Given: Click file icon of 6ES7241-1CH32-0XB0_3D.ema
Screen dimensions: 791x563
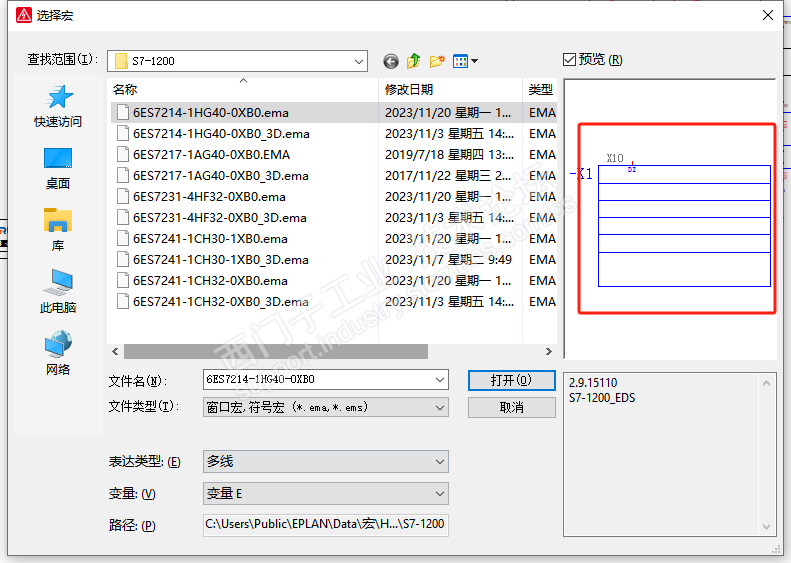Looking at the screenshot, I should 123,301.
